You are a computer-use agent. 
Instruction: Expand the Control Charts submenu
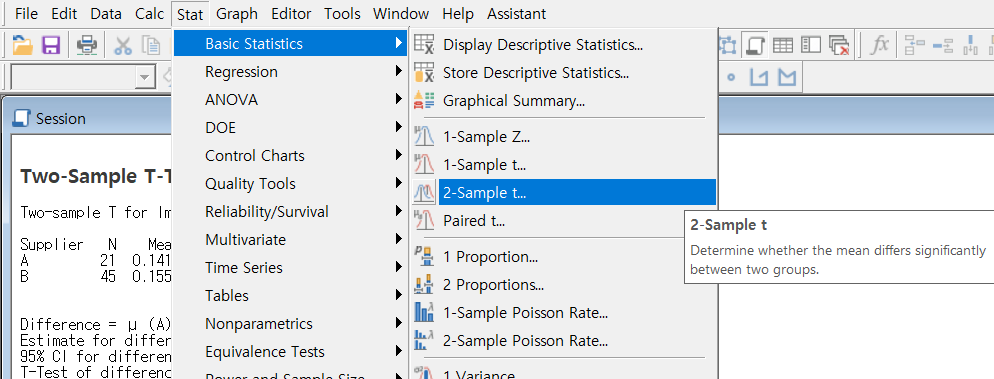[290, 155]
